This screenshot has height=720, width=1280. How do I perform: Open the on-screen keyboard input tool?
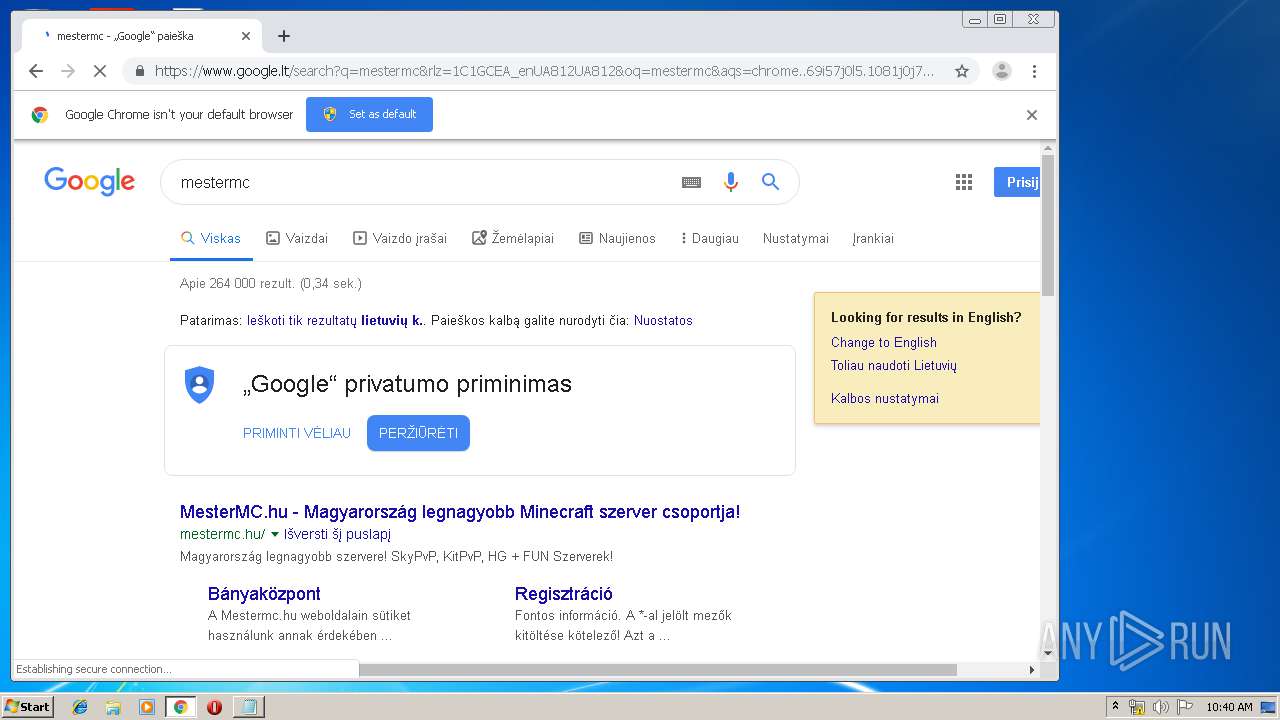(x=691, y=182)
